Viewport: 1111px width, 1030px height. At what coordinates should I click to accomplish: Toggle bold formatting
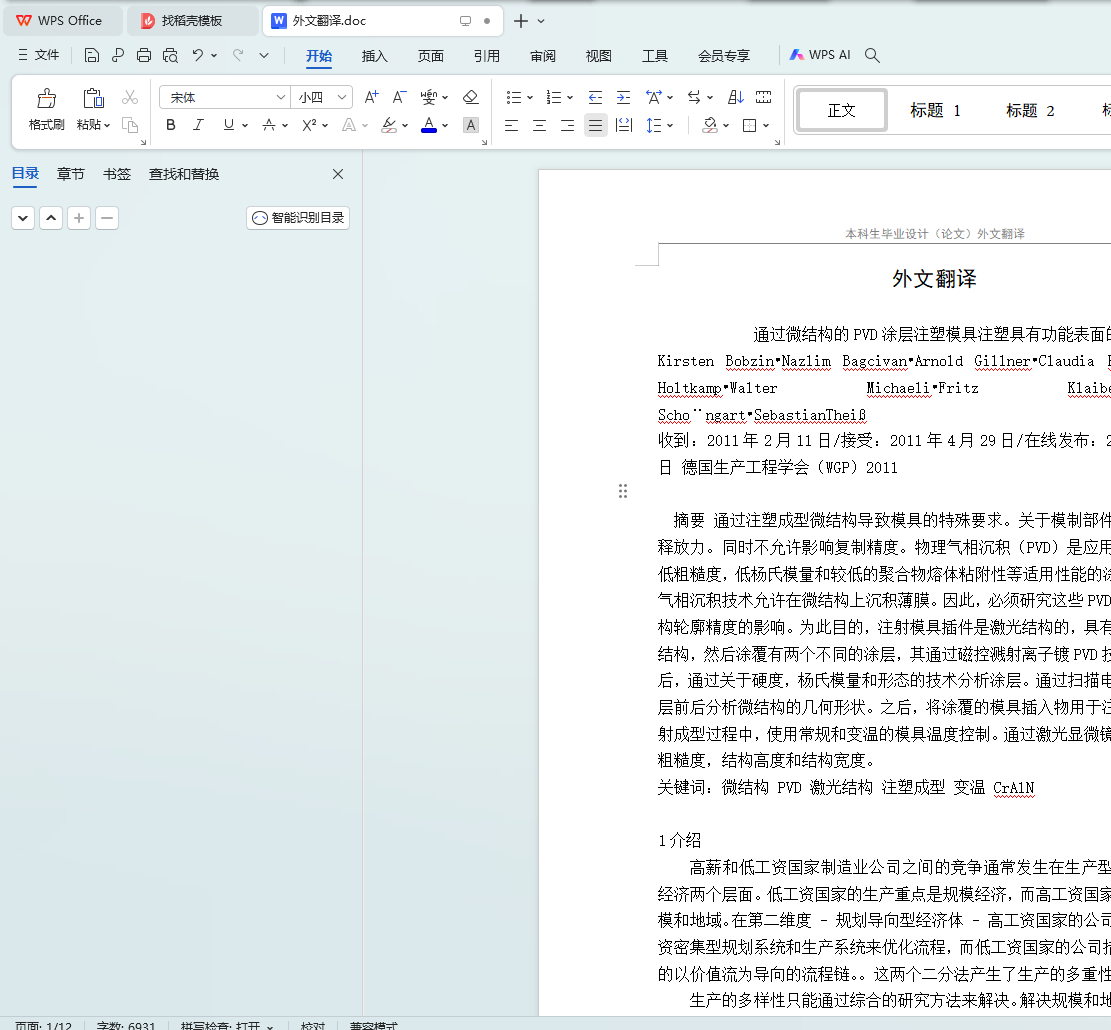171,125
